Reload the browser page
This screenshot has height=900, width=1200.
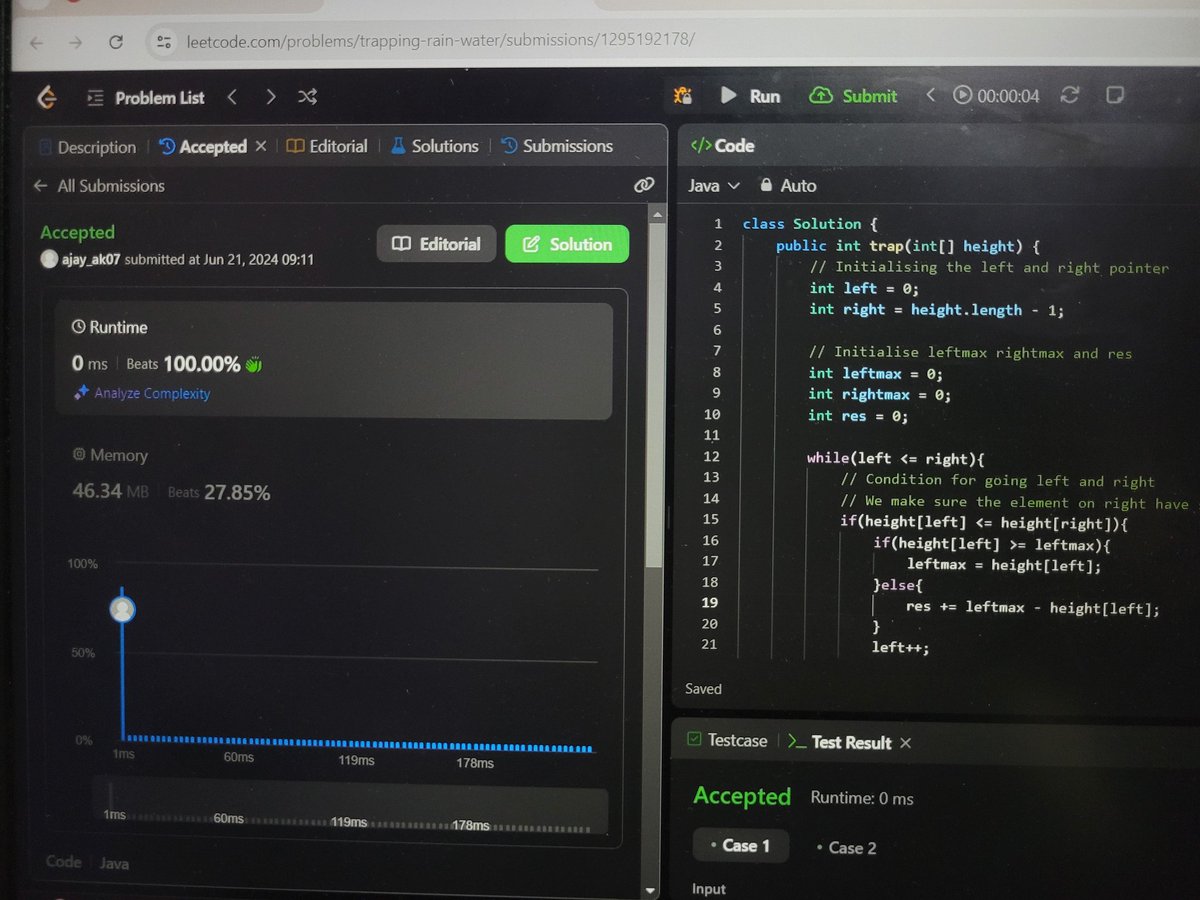click(116, 42)
